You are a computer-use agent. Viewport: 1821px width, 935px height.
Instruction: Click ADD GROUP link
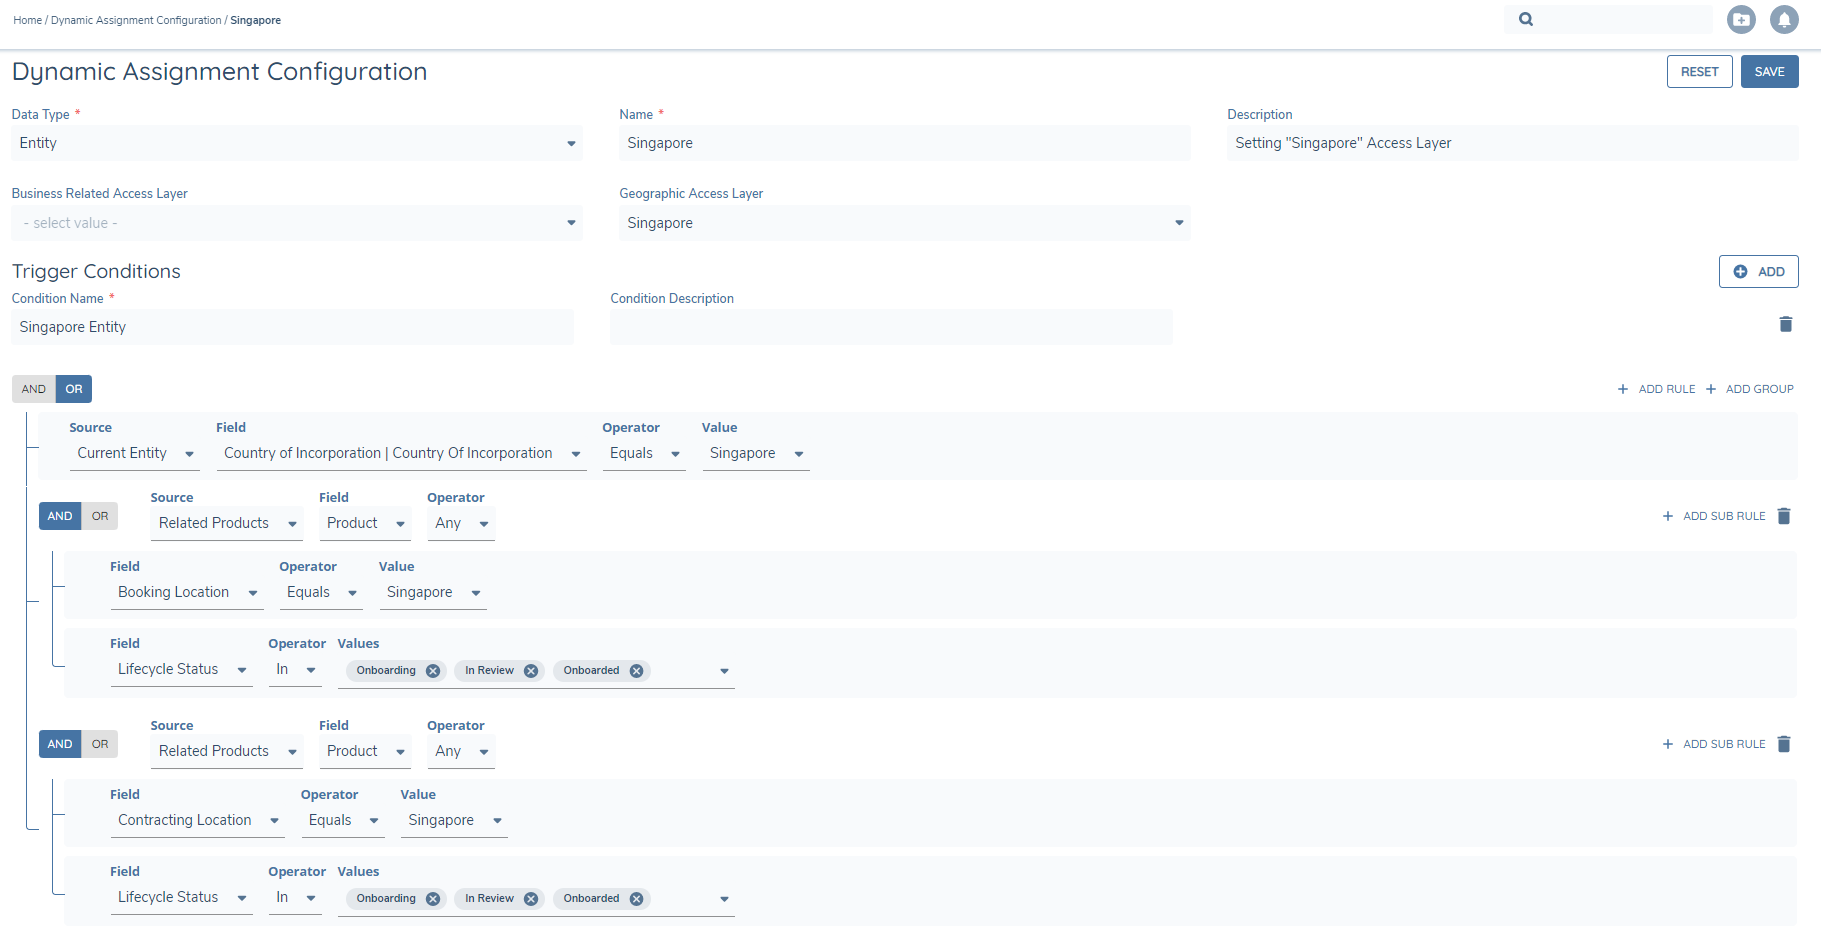(1749, 389)
